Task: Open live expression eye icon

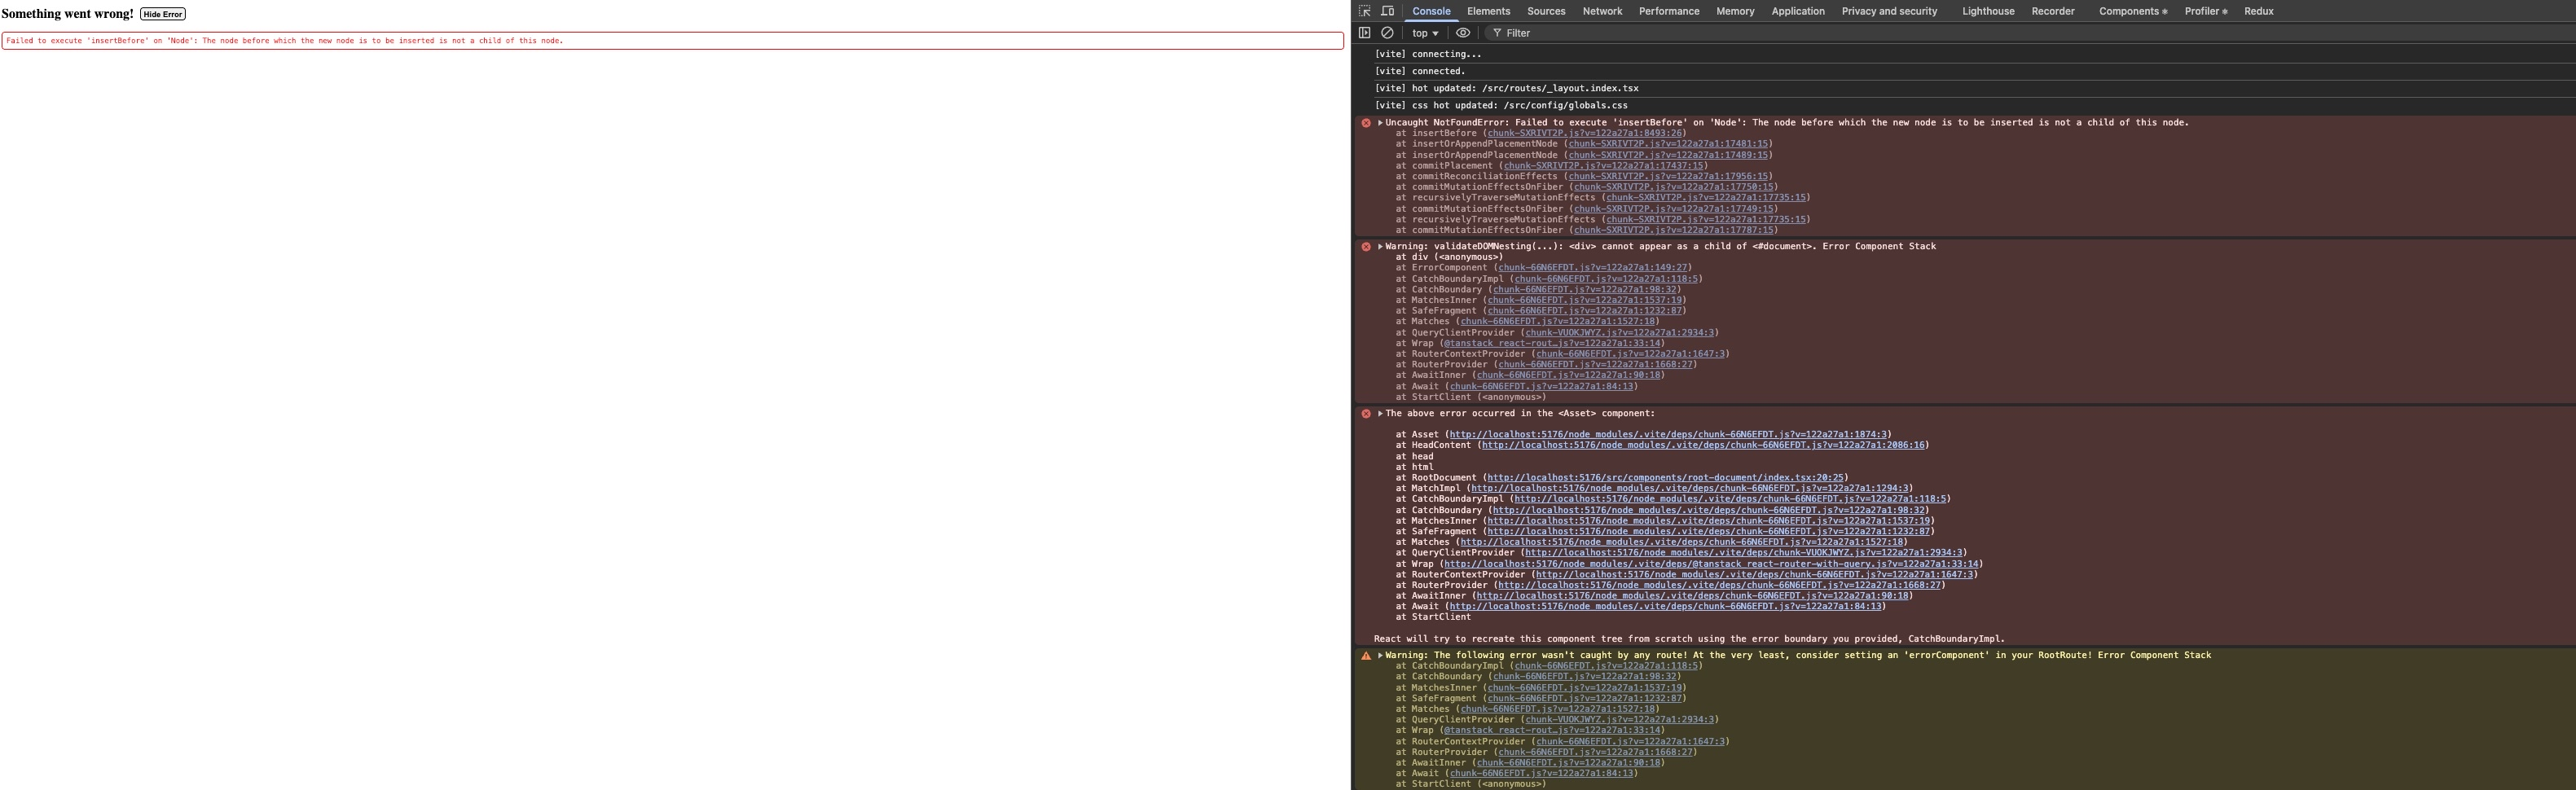Action: point(1463,33)
